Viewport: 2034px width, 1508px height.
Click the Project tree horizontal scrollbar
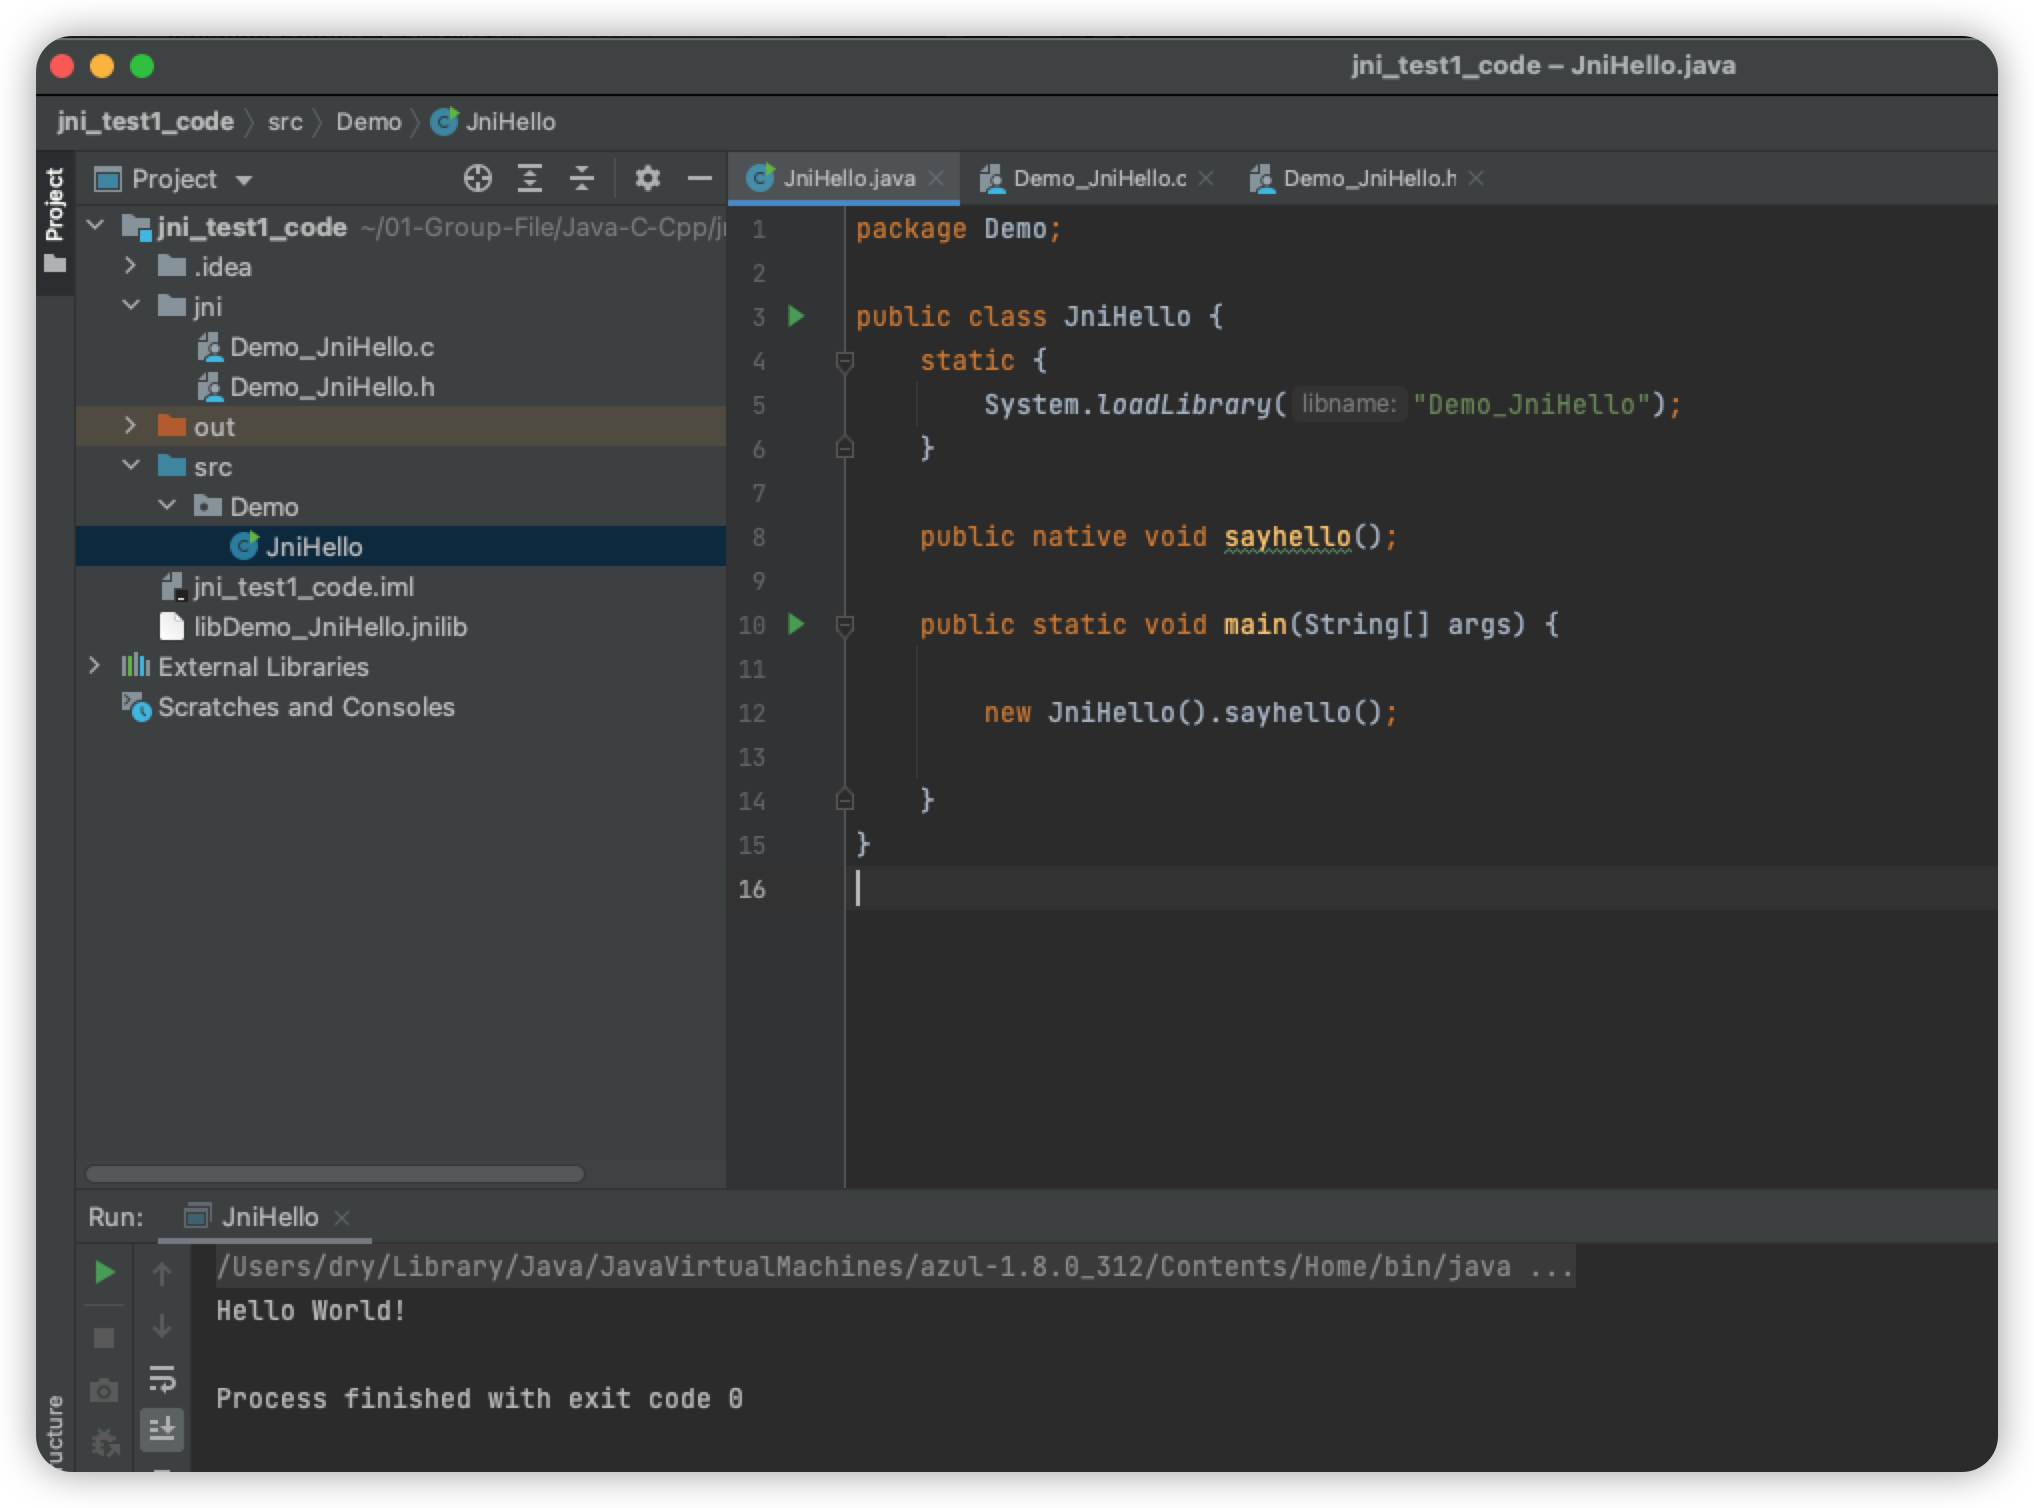(x=335, y=1174)
